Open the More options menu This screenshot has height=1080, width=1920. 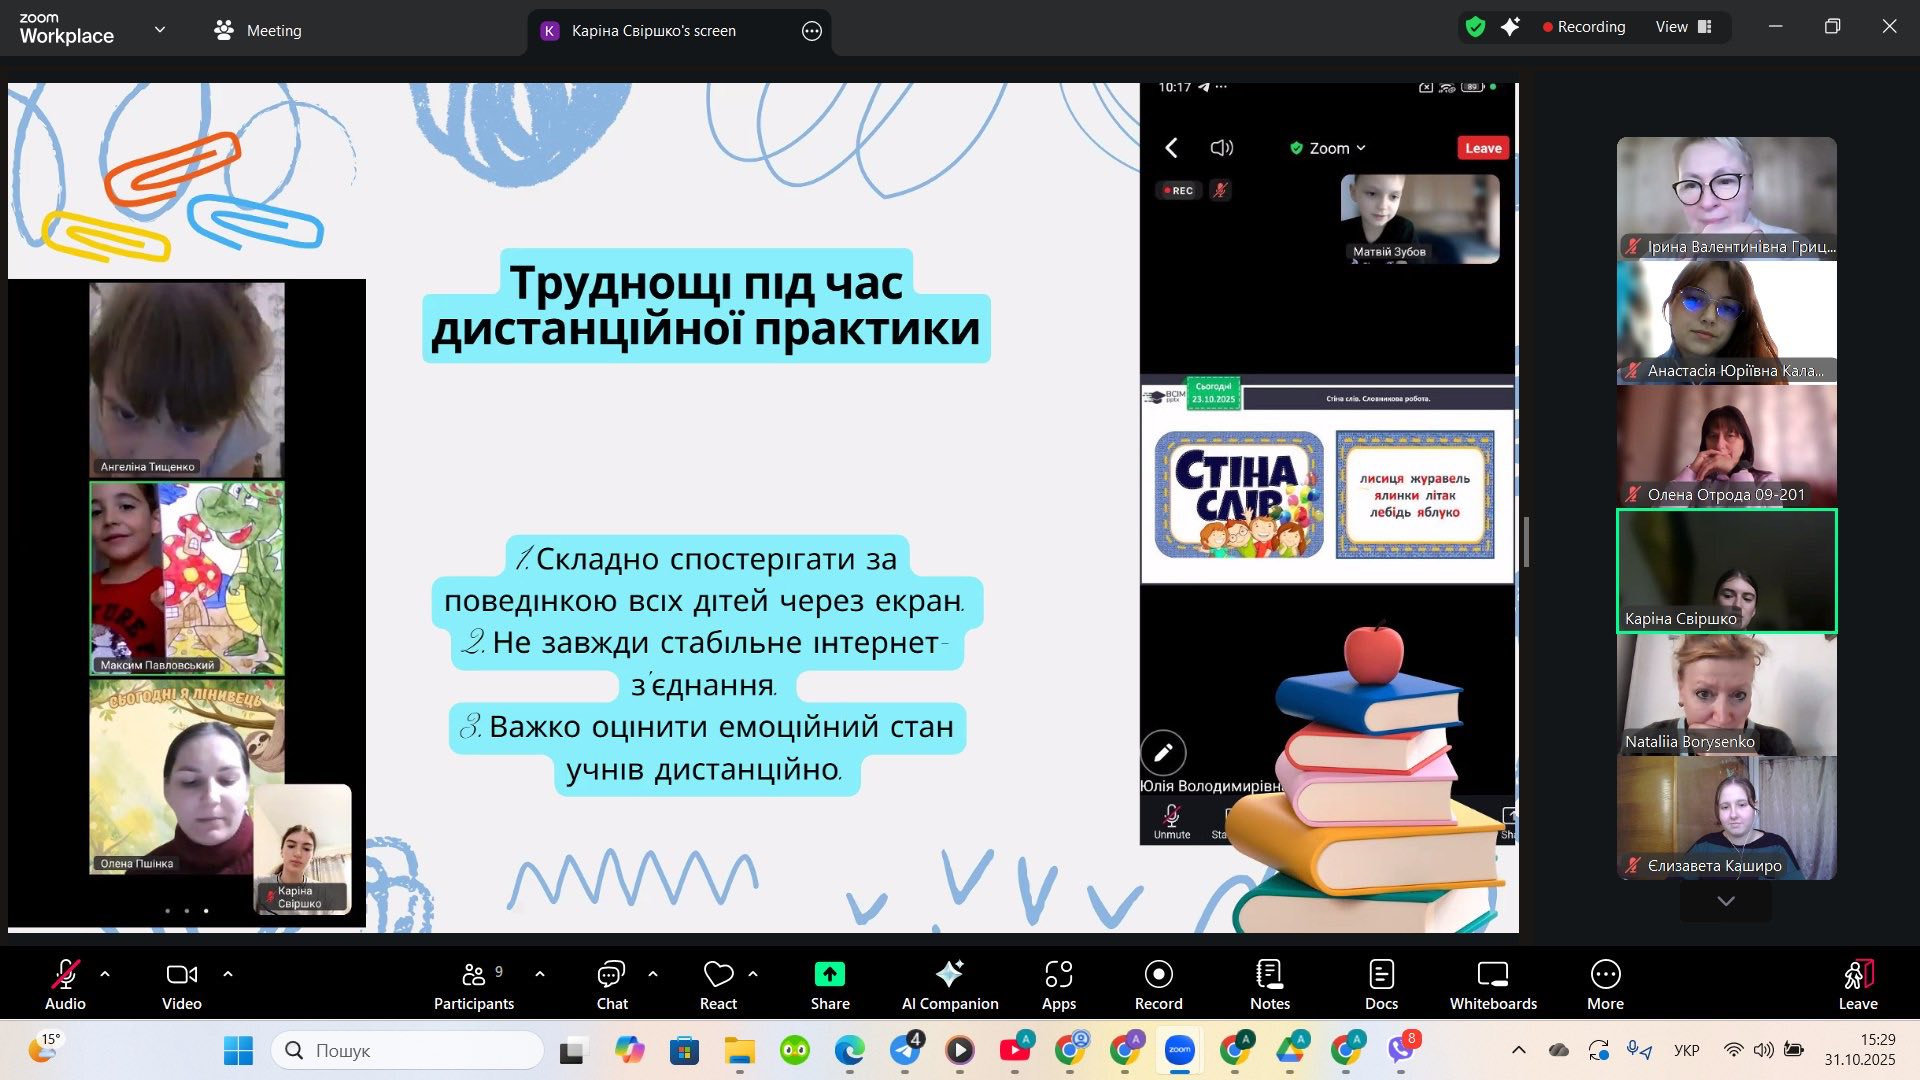(x=1605, y=984)
